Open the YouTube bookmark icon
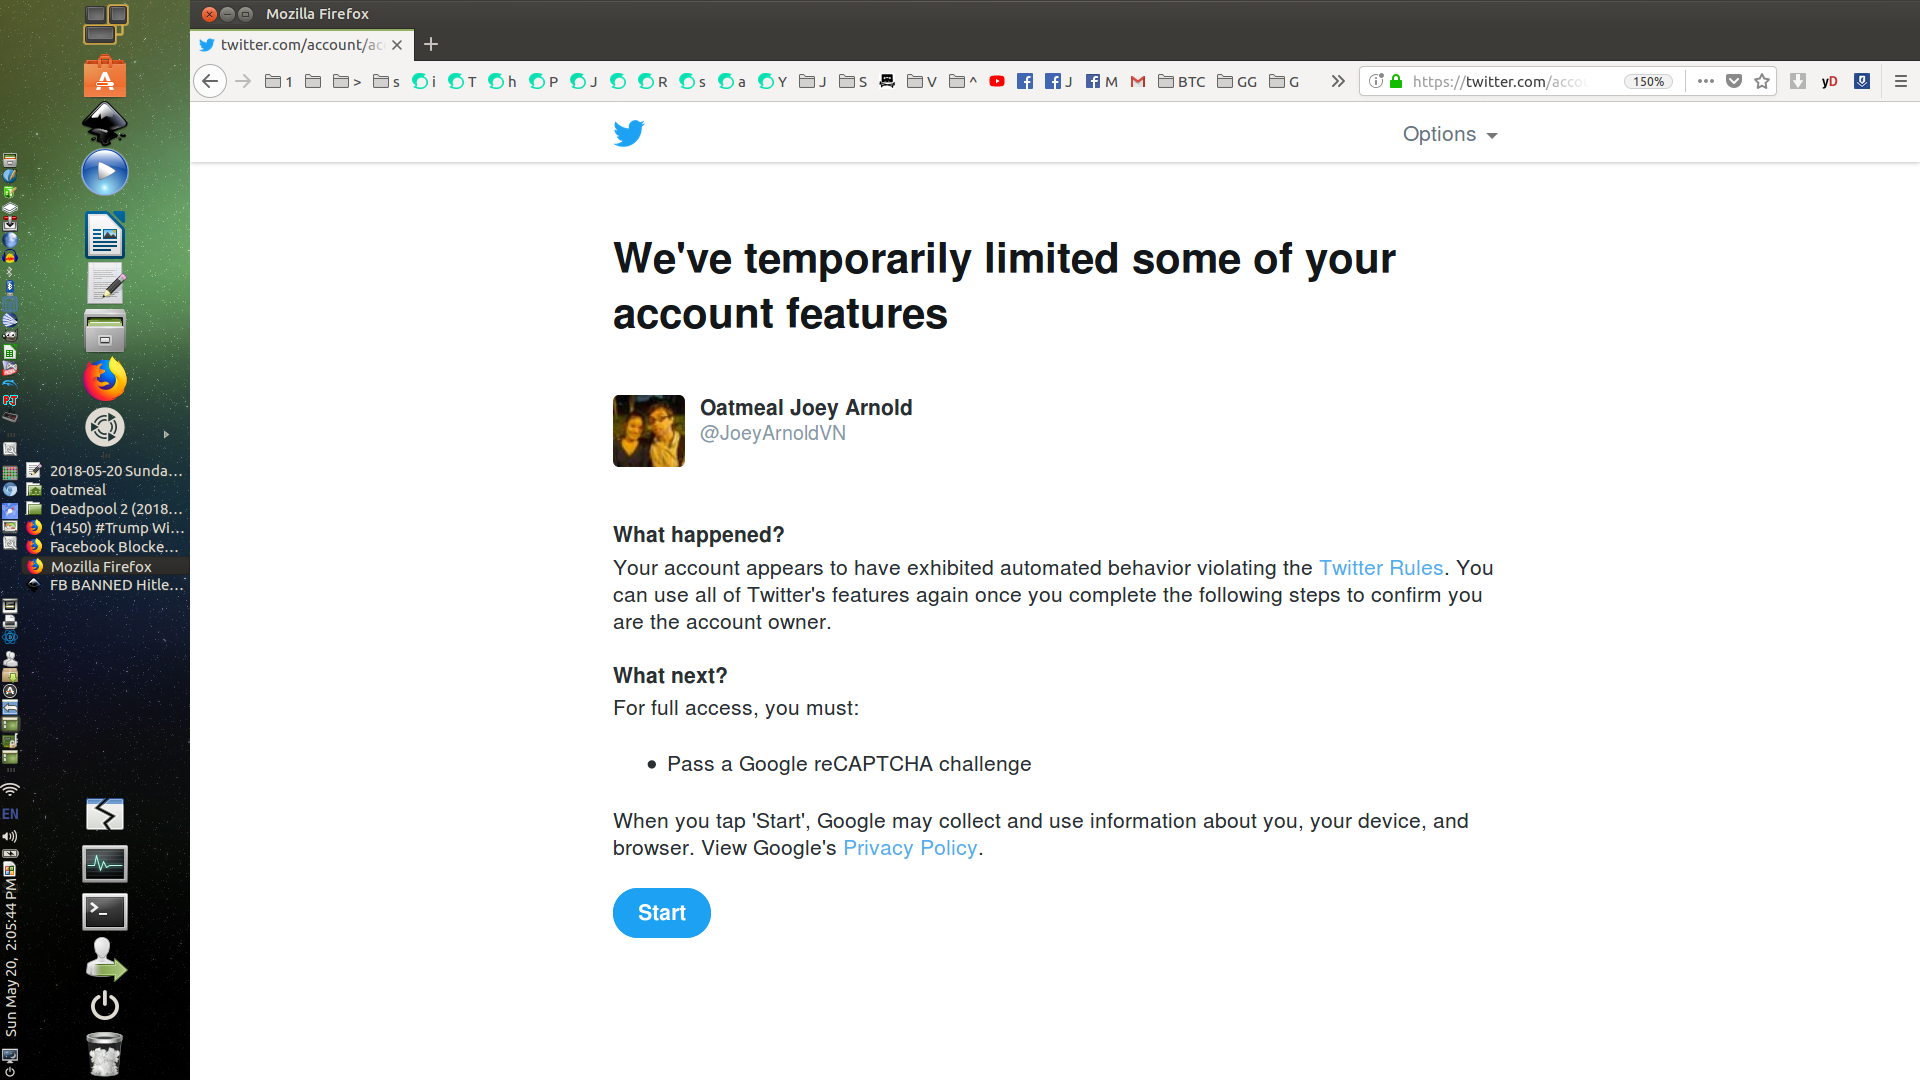The height and width of the screenshot is (1080, 1920). tap(997, 81)
